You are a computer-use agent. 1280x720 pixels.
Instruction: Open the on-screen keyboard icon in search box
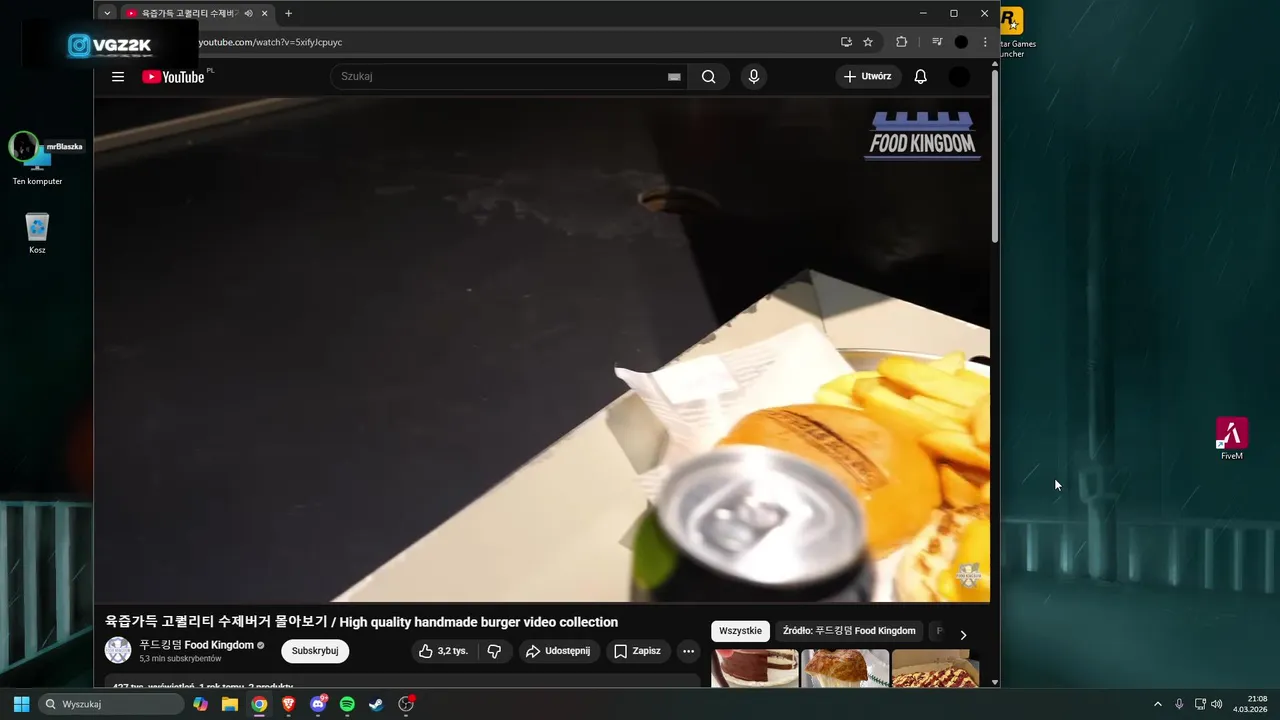(x=674, y=77)
